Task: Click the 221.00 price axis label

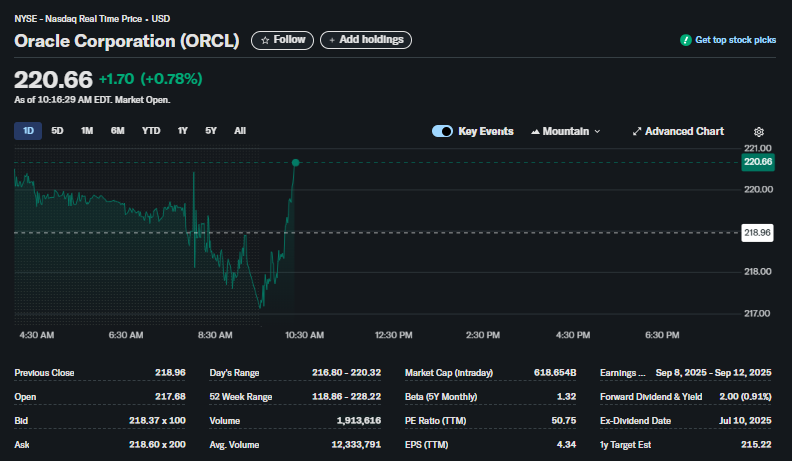Action: tap(758, 148)
